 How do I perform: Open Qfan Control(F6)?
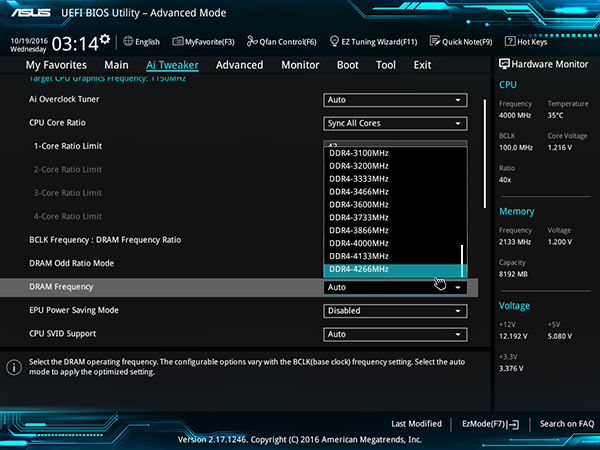(x=282, y=41)
